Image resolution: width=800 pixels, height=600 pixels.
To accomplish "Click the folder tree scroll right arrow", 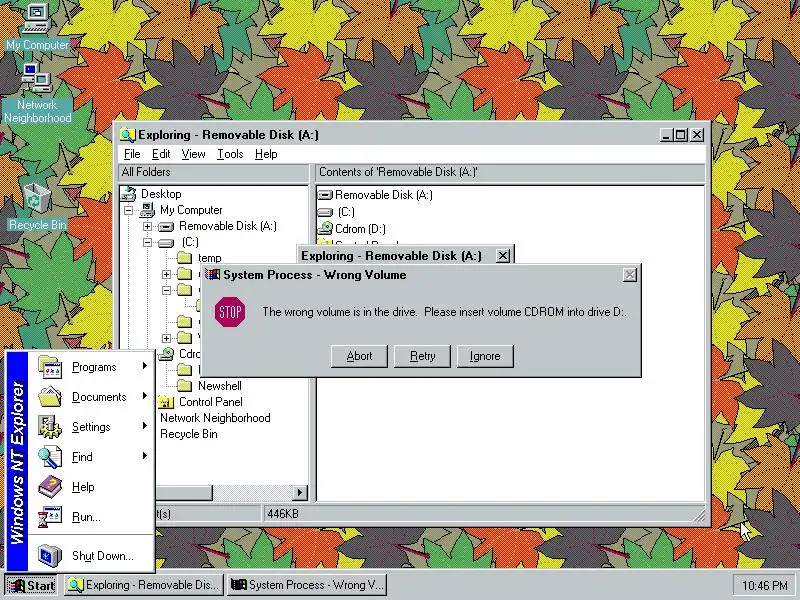I will (x=300, y=492).
